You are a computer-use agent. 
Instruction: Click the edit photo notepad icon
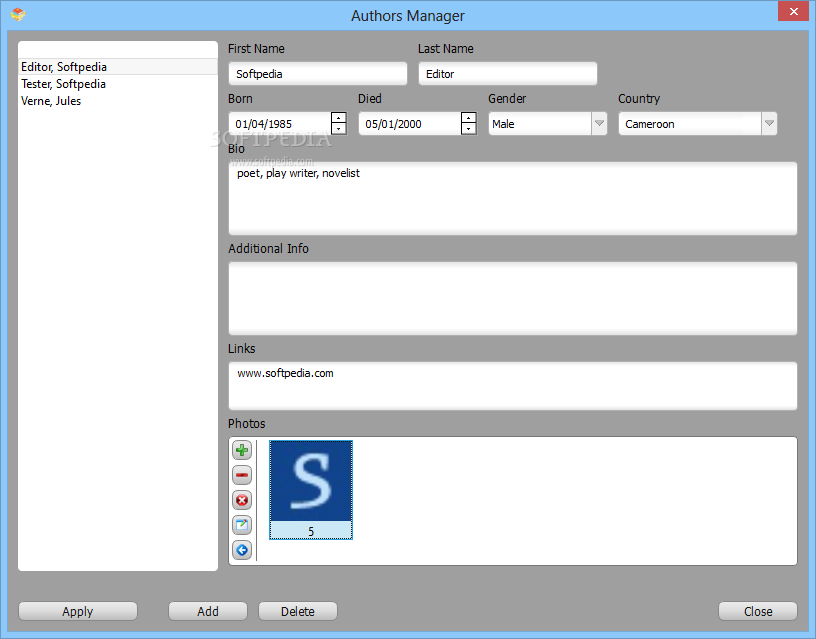(242, 525)
